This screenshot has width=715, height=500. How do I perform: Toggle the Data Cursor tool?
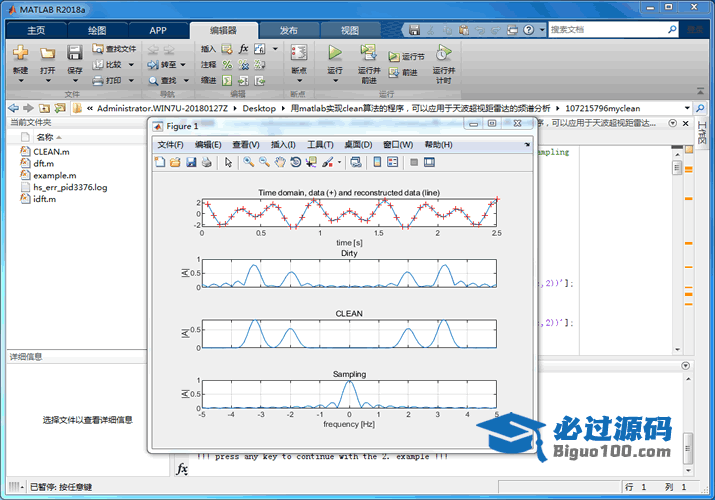click(x=311, y=162)
